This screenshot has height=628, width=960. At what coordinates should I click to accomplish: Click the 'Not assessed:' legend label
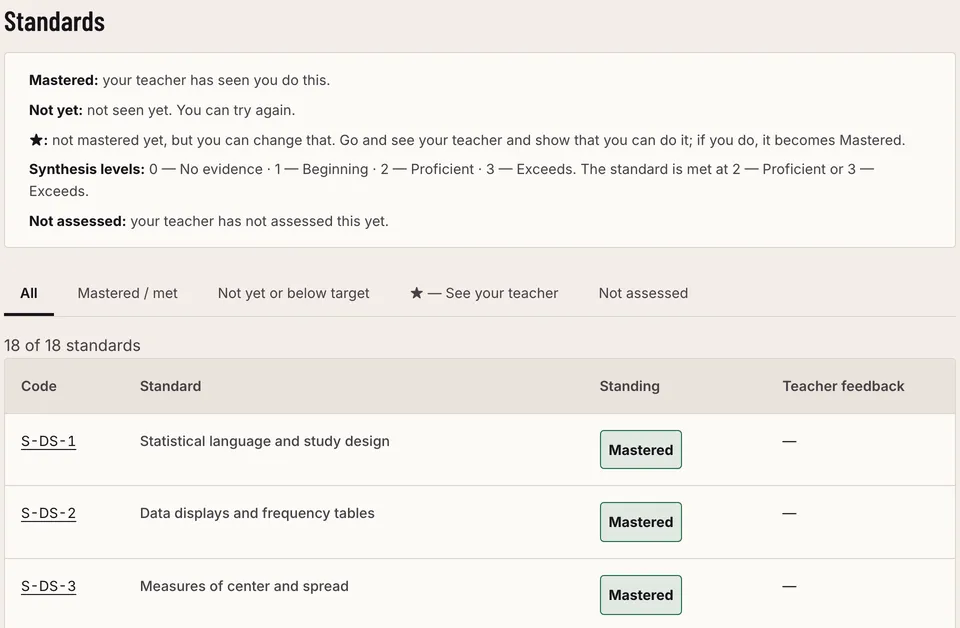pos(78,221)
